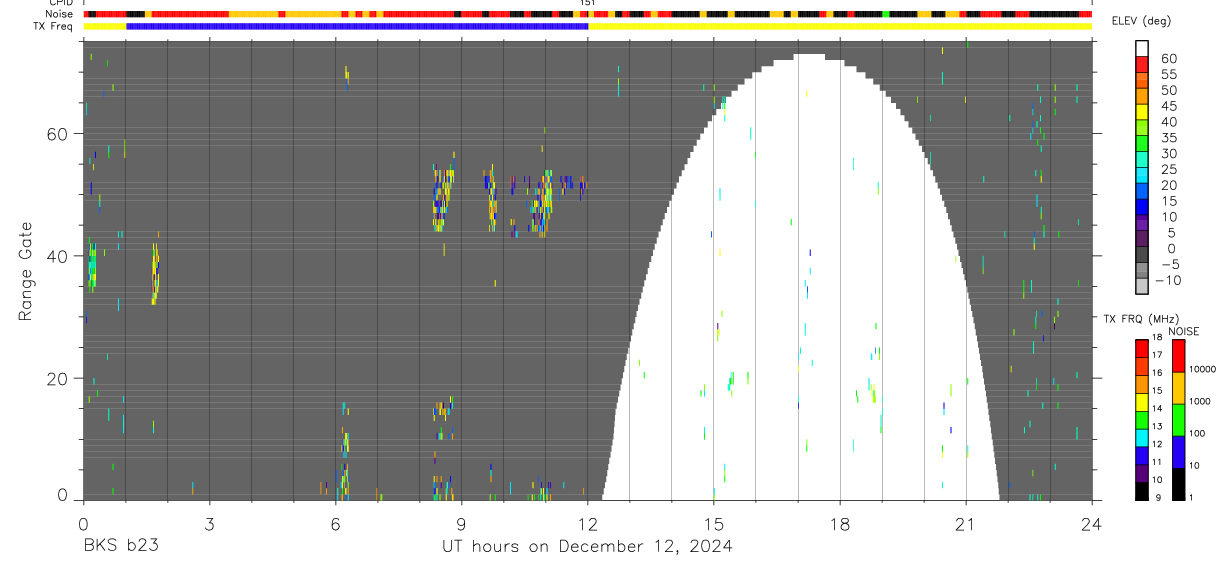This screenshot has height=567, width=1228.
Task: Click the 'UT hours on December 12, 2024' label
Action: (x=588, y=546)
